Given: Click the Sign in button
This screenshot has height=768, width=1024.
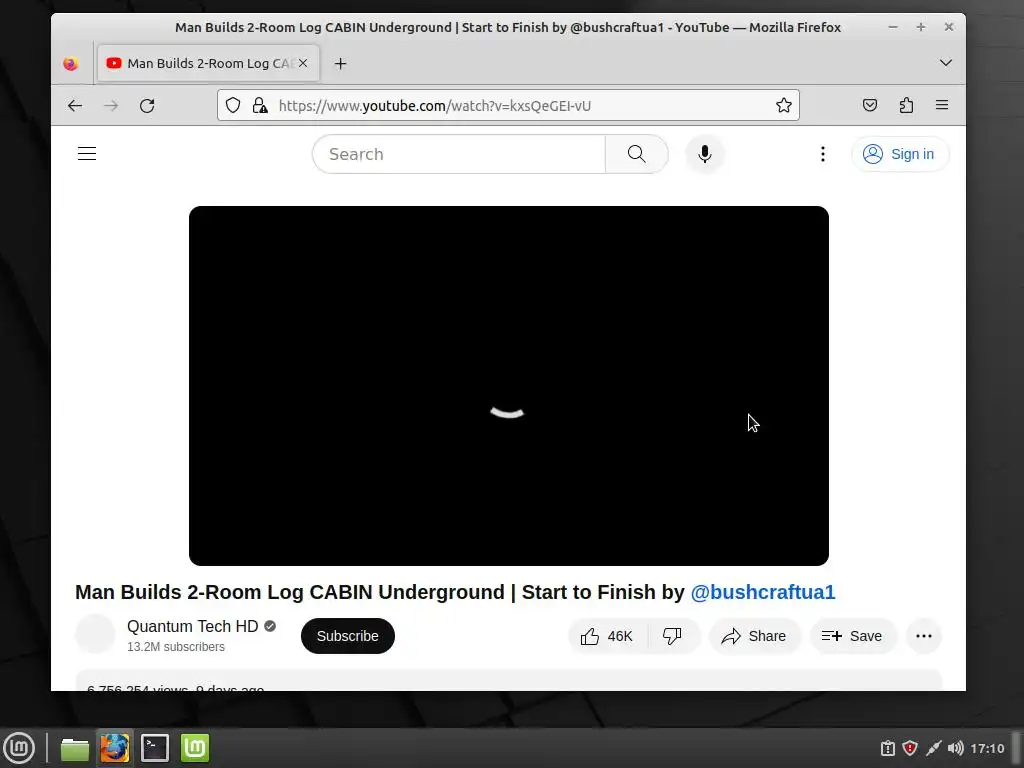Looking at the screenshot, I should coord(900,154).
